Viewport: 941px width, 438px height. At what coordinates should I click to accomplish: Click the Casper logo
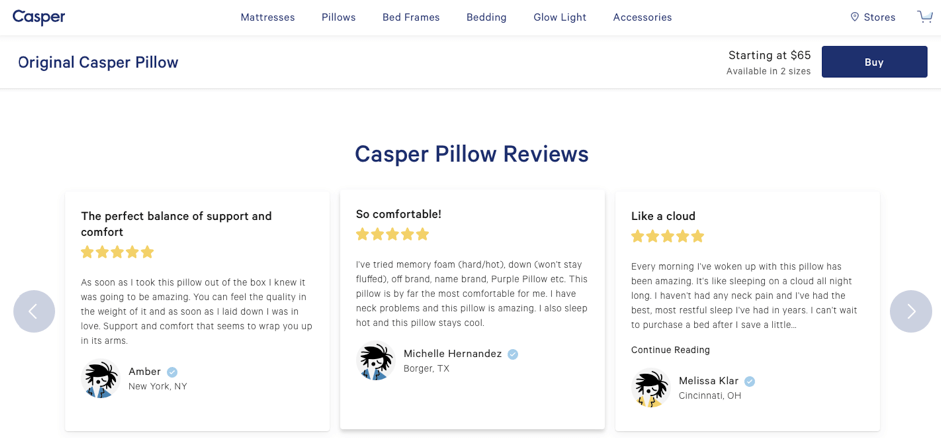(x=39, y=17)
